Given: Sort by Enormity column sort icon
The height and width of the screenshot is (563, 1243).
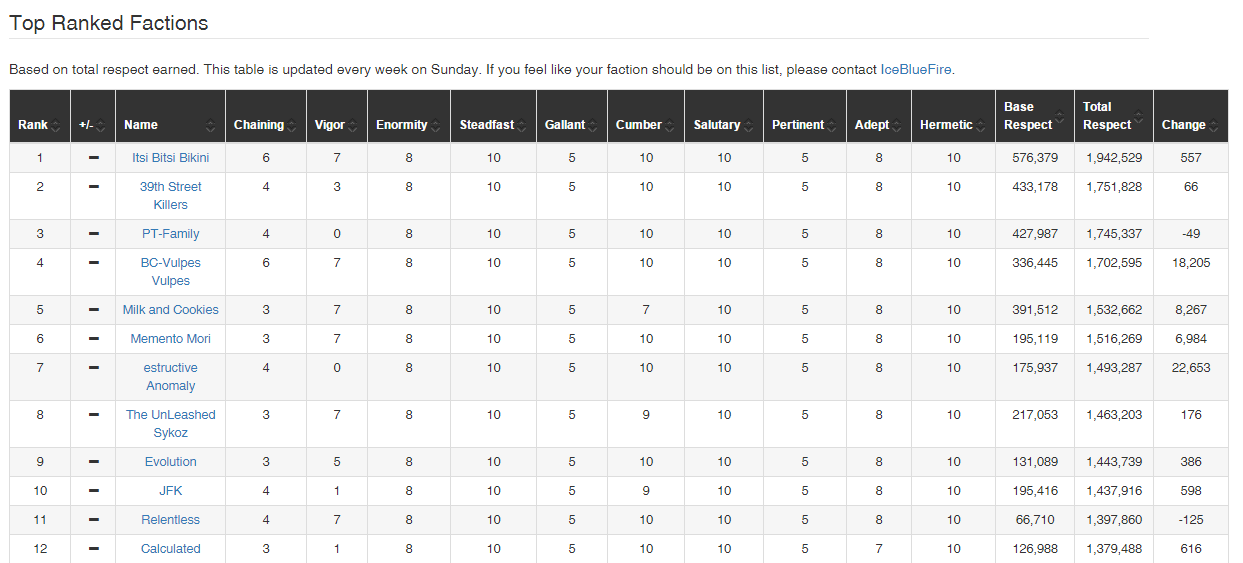Looking at the screenshot, I should 436,126.
